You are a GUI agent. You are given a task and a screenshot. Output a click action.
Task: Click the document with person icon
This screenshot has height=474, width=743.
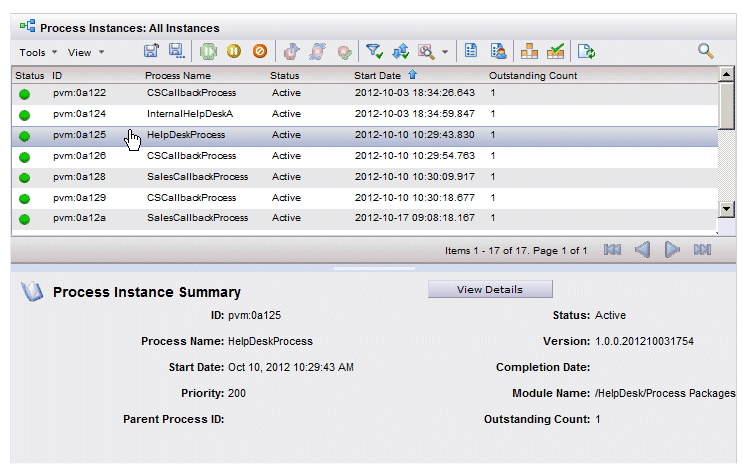point(498,51)
